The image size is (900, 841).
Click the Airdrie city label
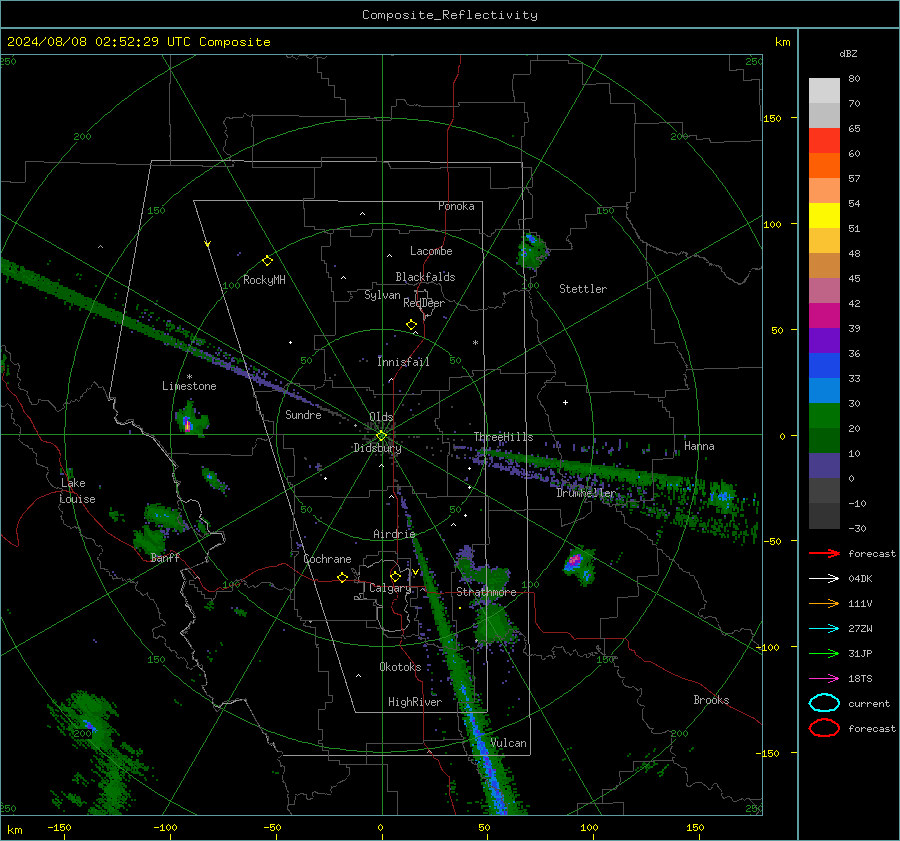click(394, 534)
